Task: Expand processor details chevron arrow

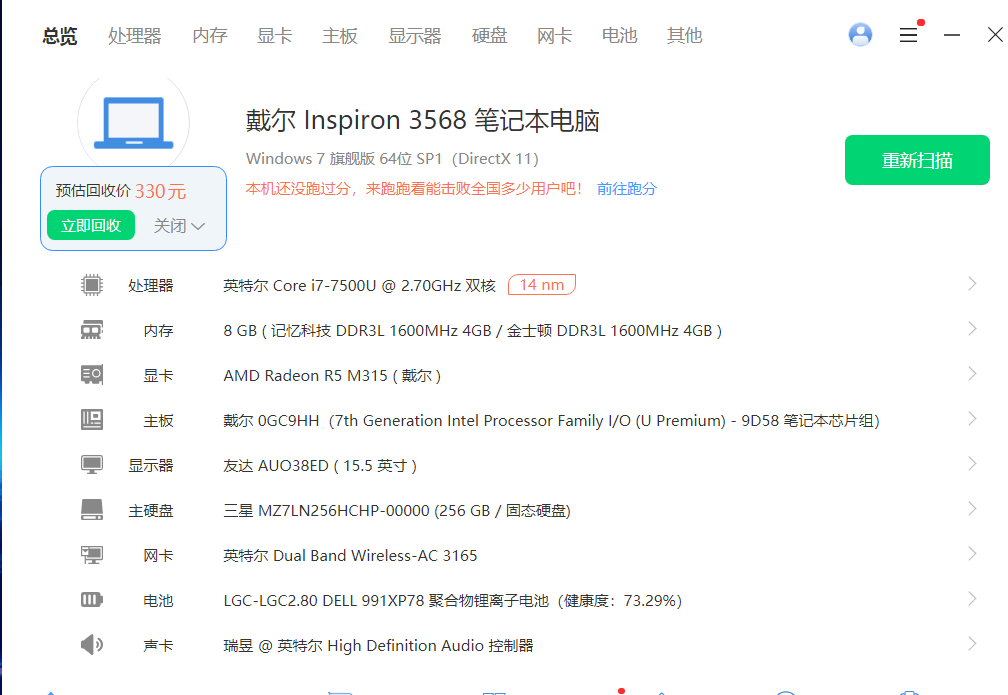Action: (x=972, y=285)
